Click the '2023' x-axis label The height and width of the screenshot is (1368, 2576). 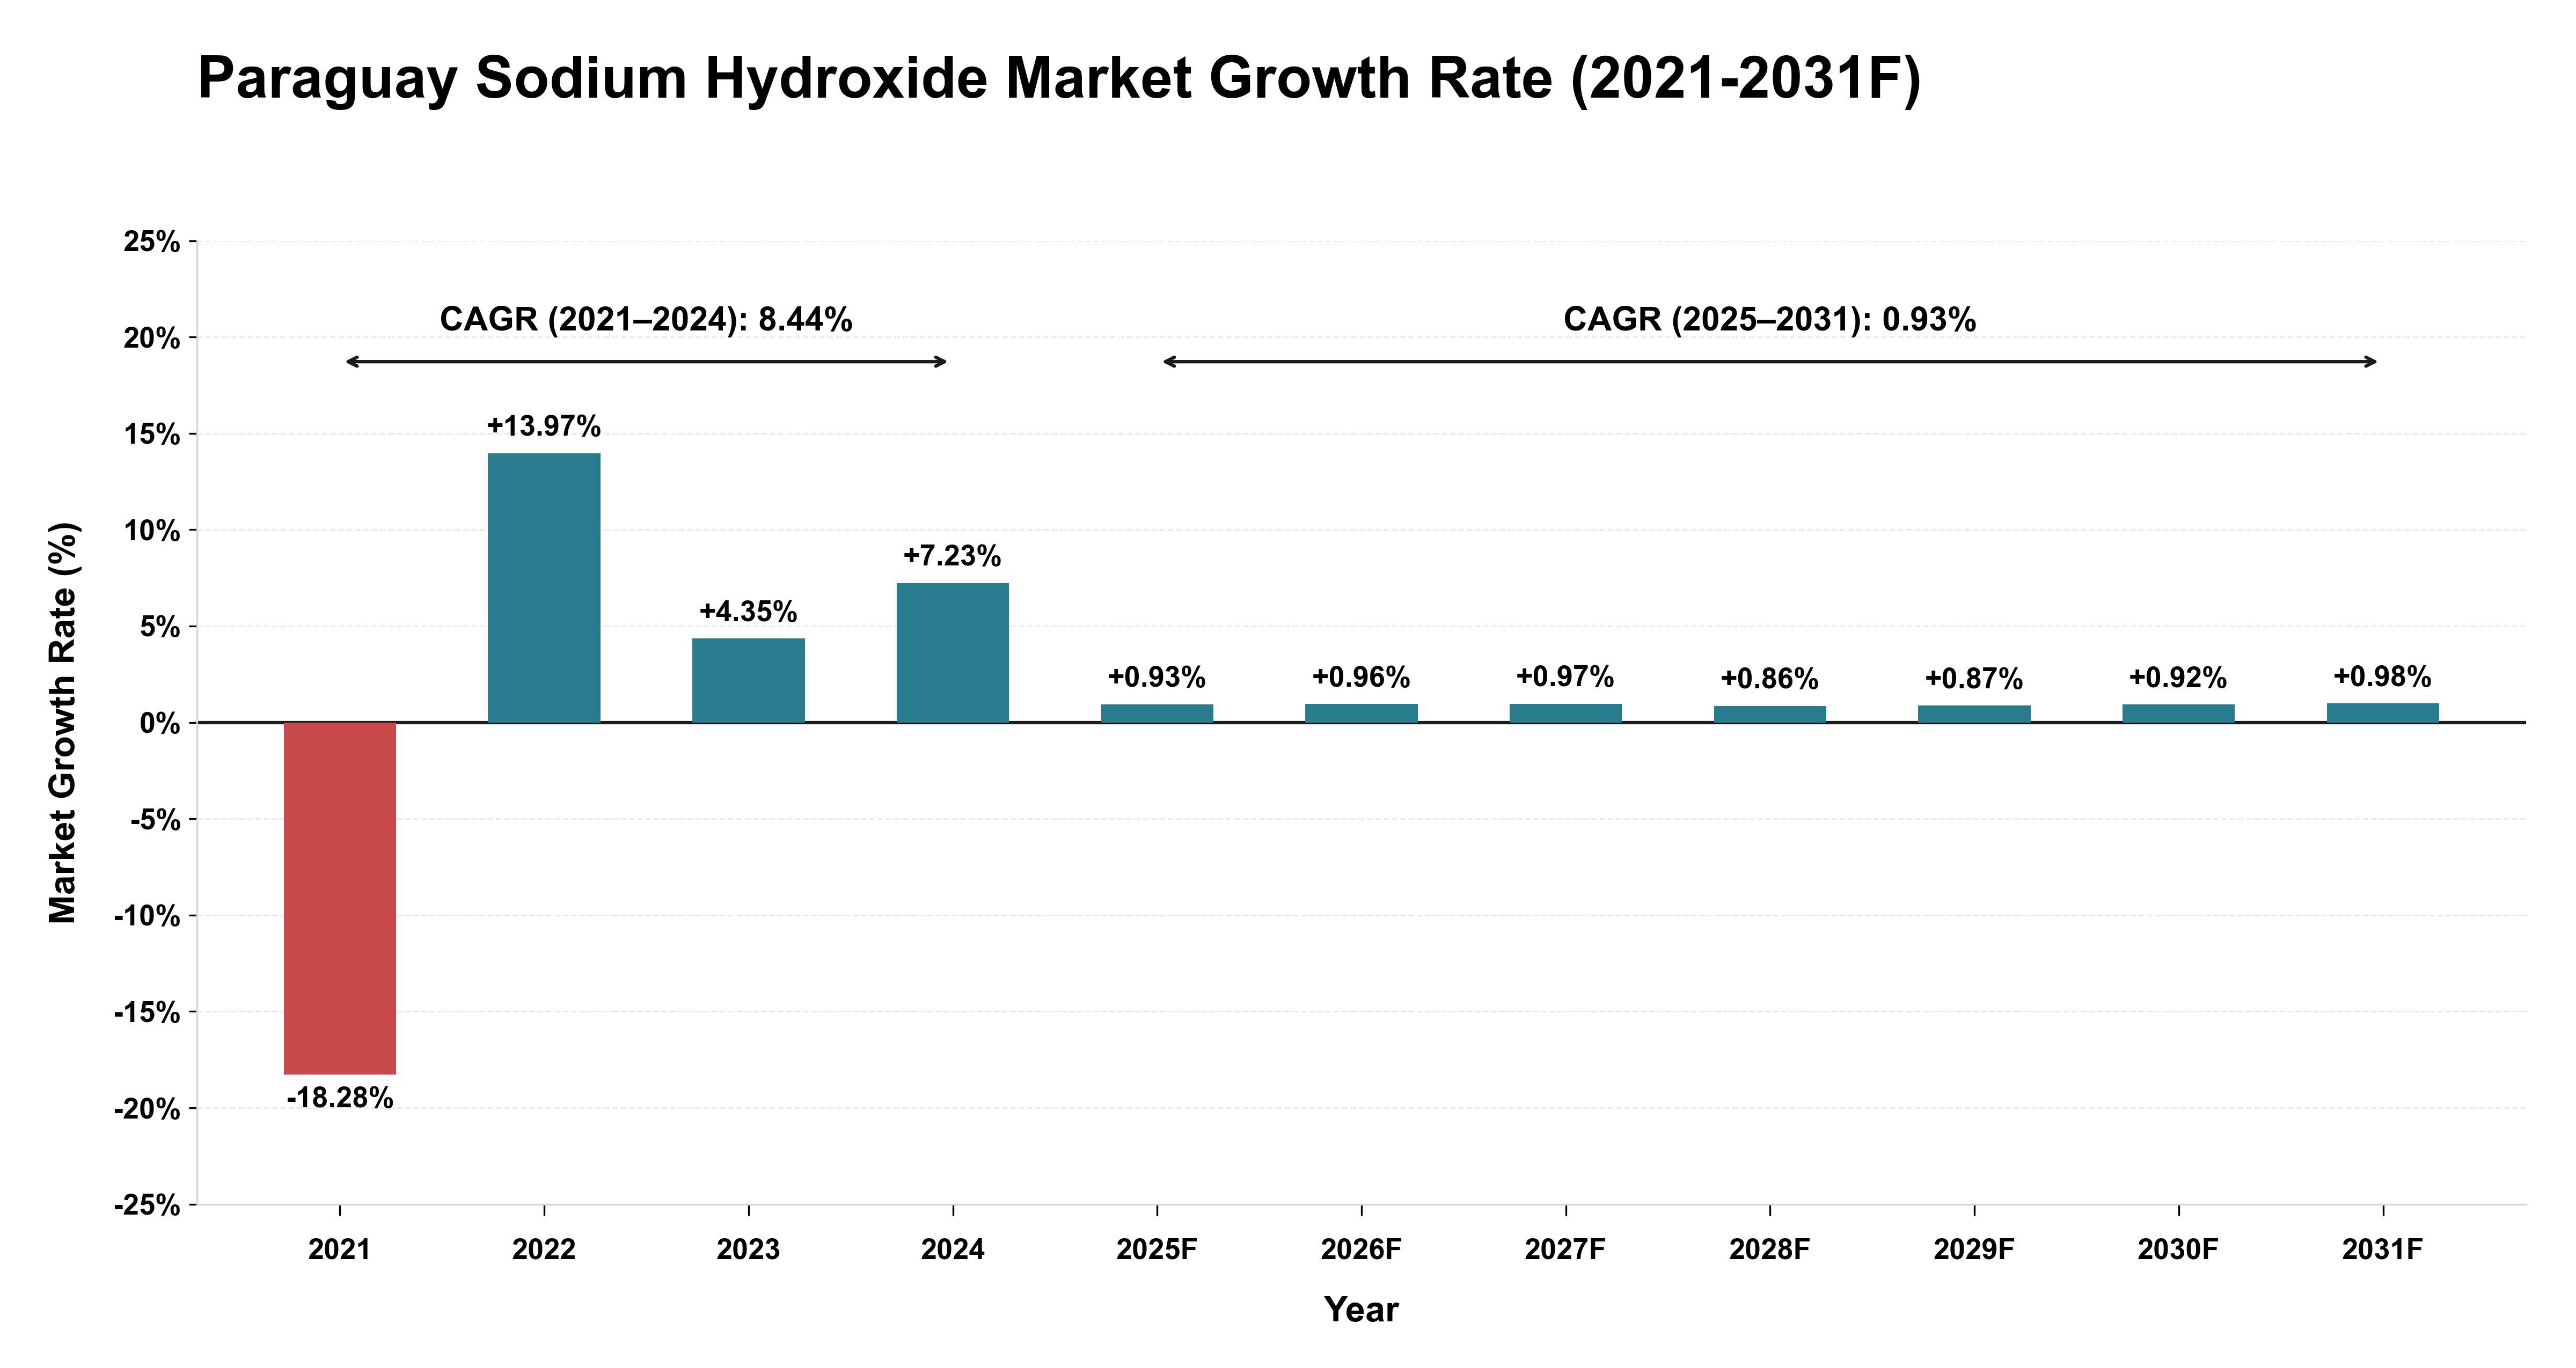tap(748, 1250)
